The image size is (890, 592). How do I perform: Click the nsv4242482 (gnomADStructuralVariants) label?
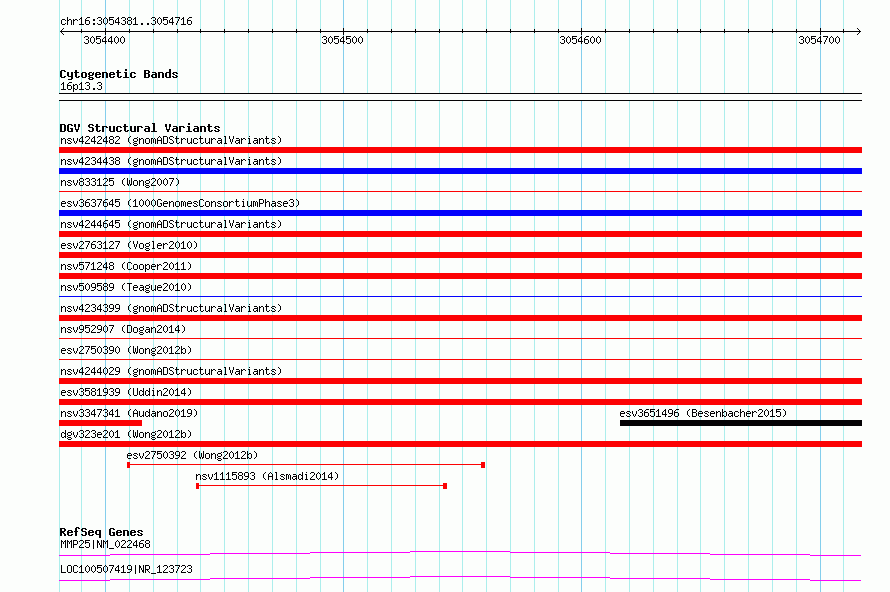click(171, 140)
